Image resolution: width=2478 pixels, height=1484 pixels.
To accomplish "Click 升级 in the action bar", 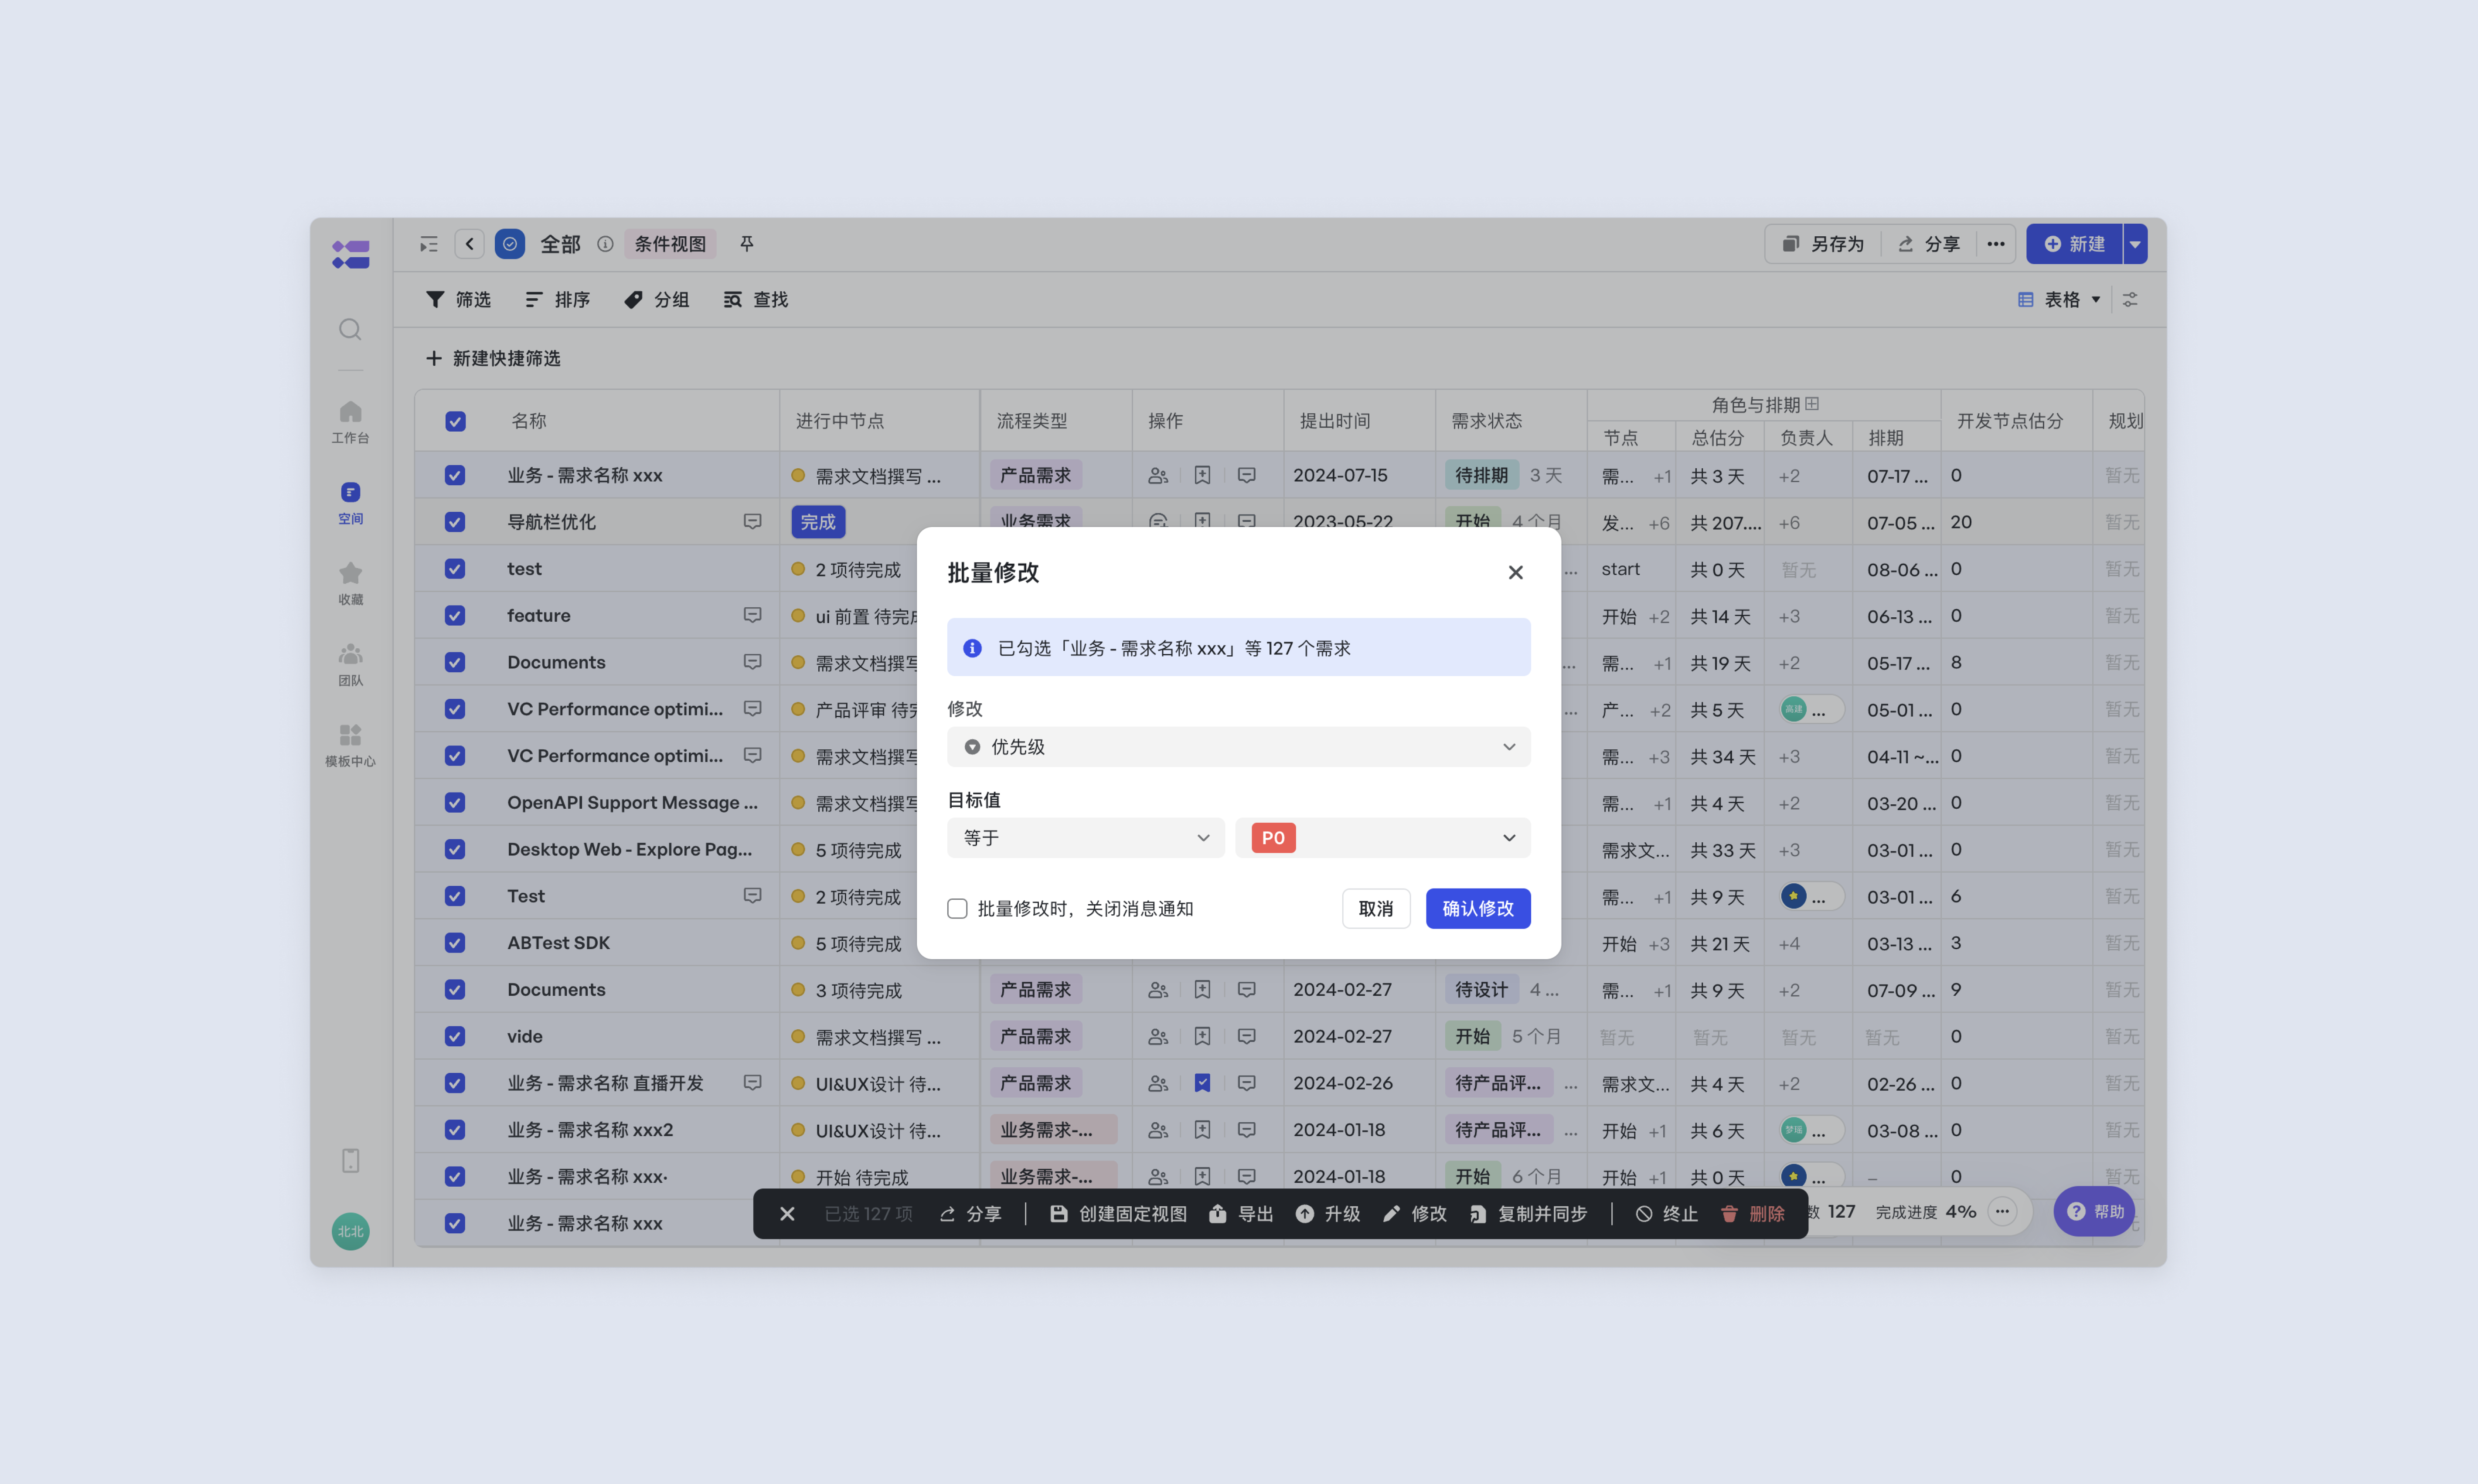I will (1328, 1214).
